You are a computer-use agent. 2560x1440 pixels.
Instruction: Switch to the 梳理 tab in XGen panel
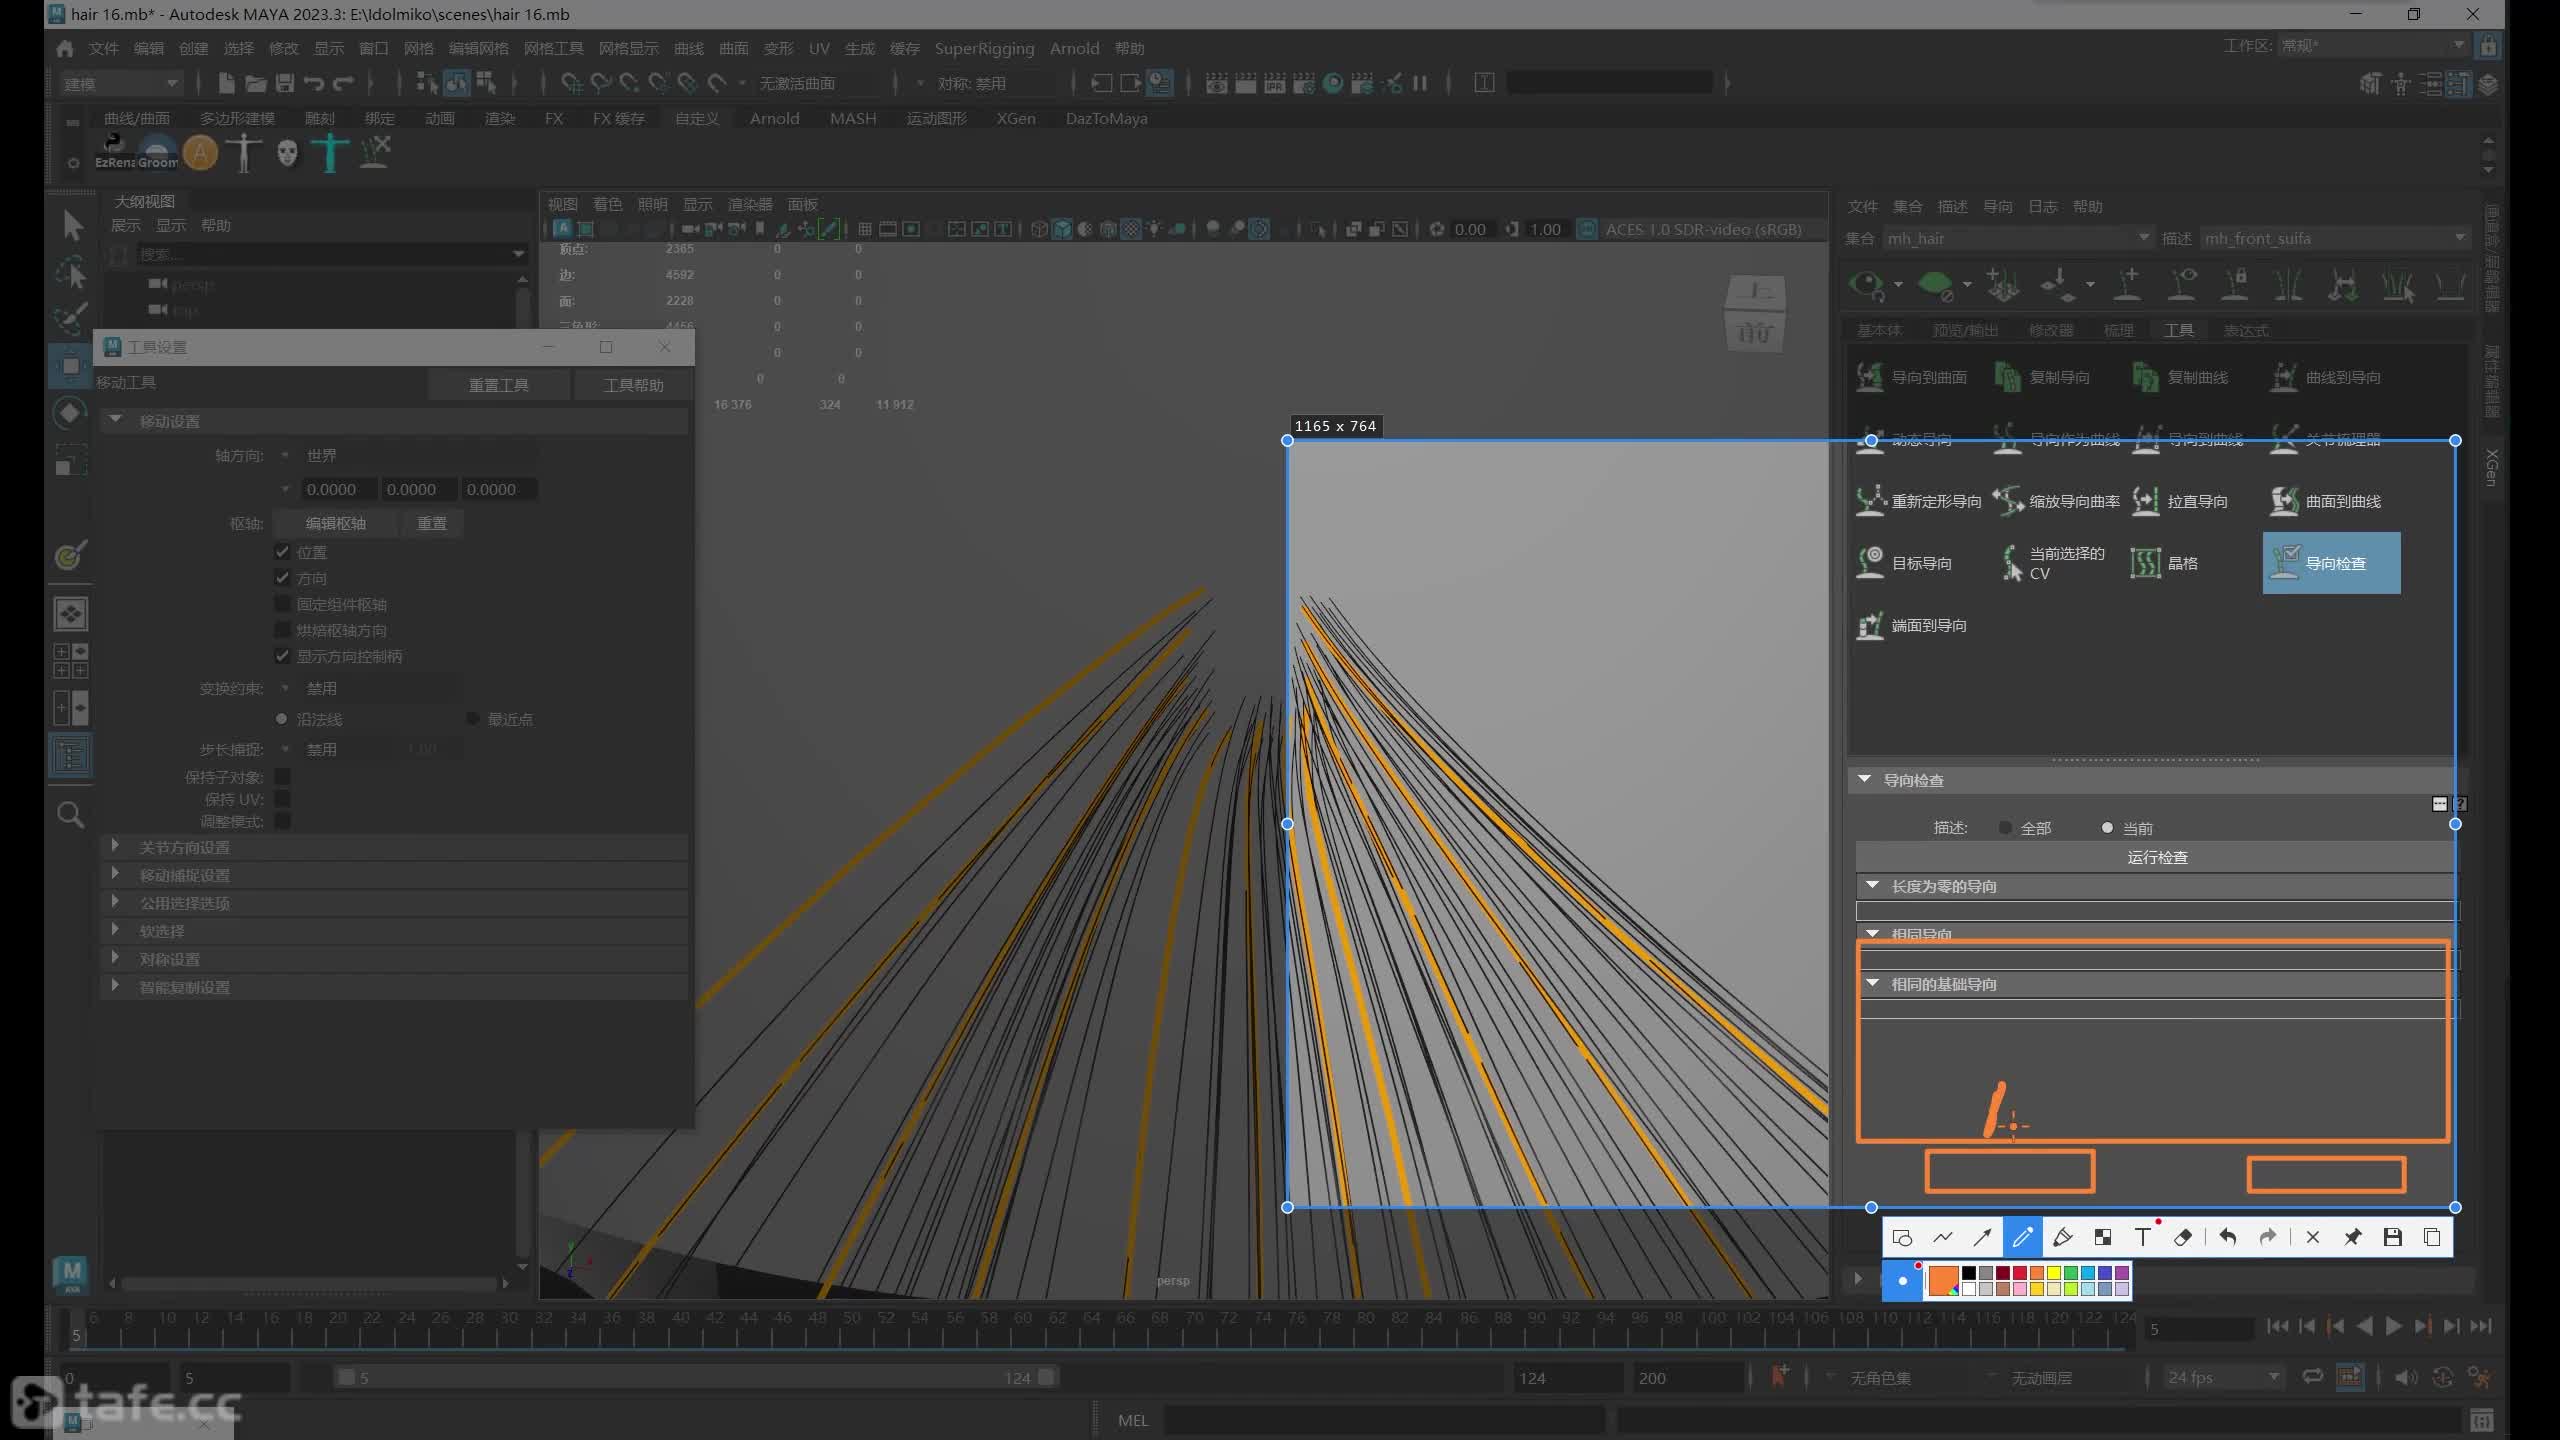(x=2118, y=330)
